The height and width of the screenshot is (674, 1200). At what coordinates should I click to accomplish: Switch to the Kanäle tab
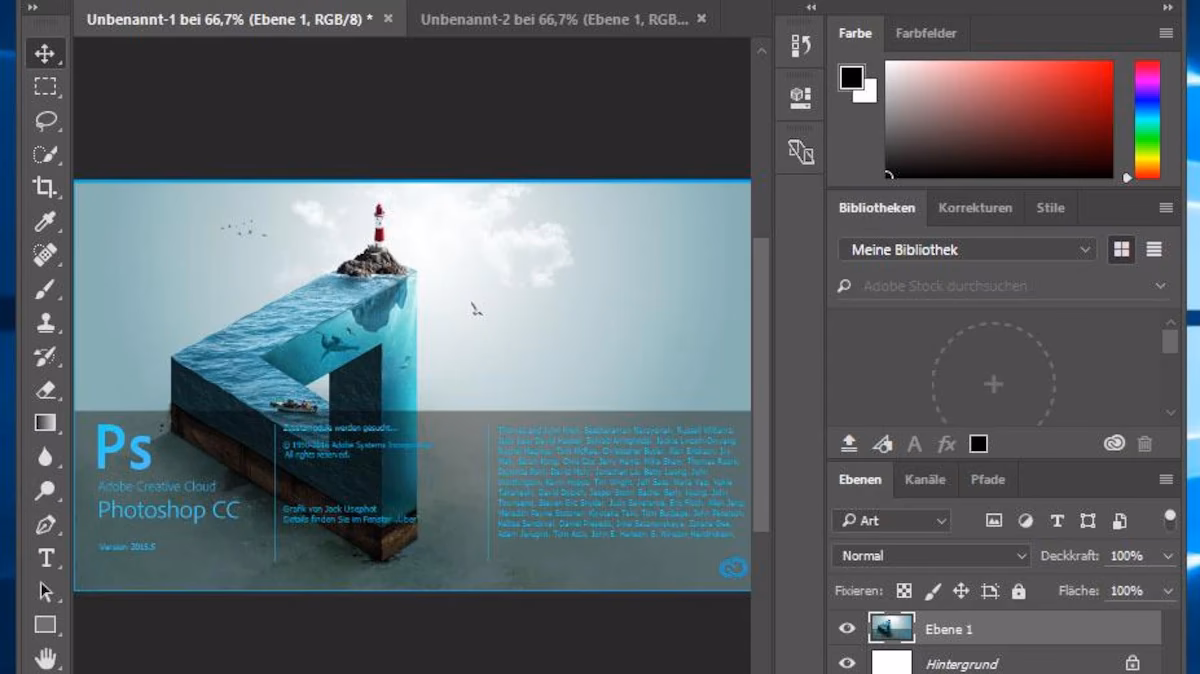pos(925,480)
